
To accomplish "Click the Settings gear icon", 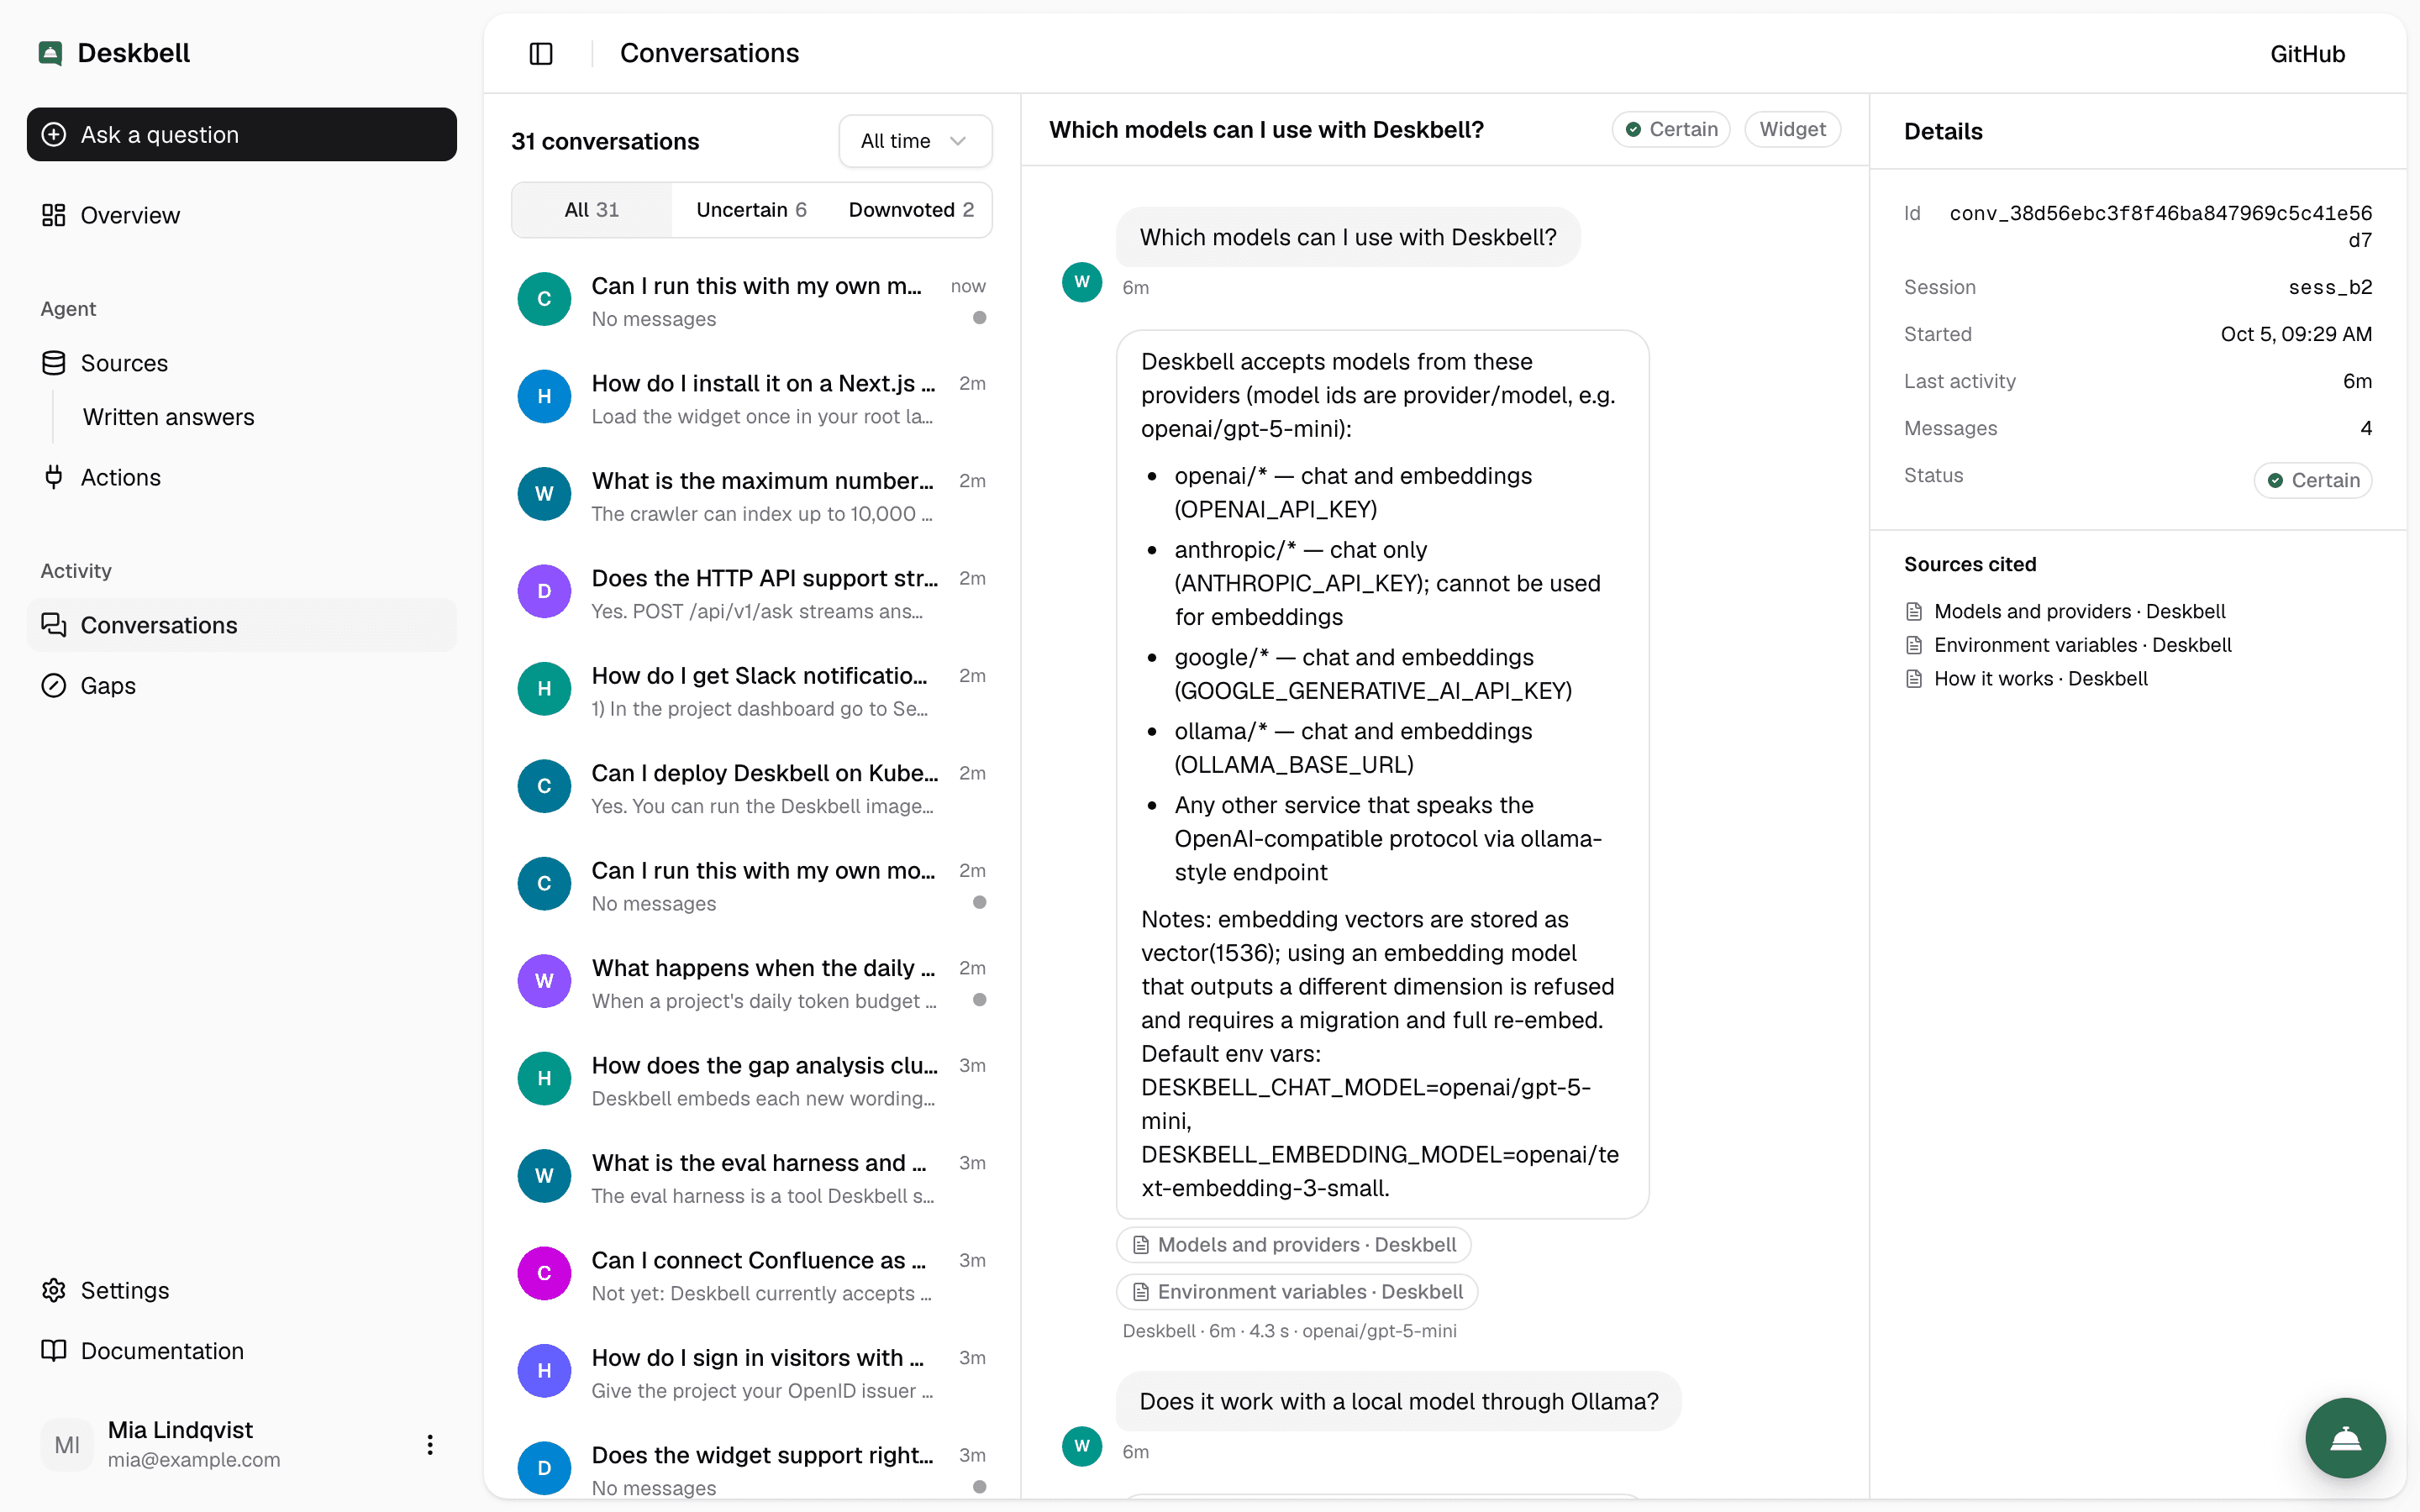I will 54,1290.
